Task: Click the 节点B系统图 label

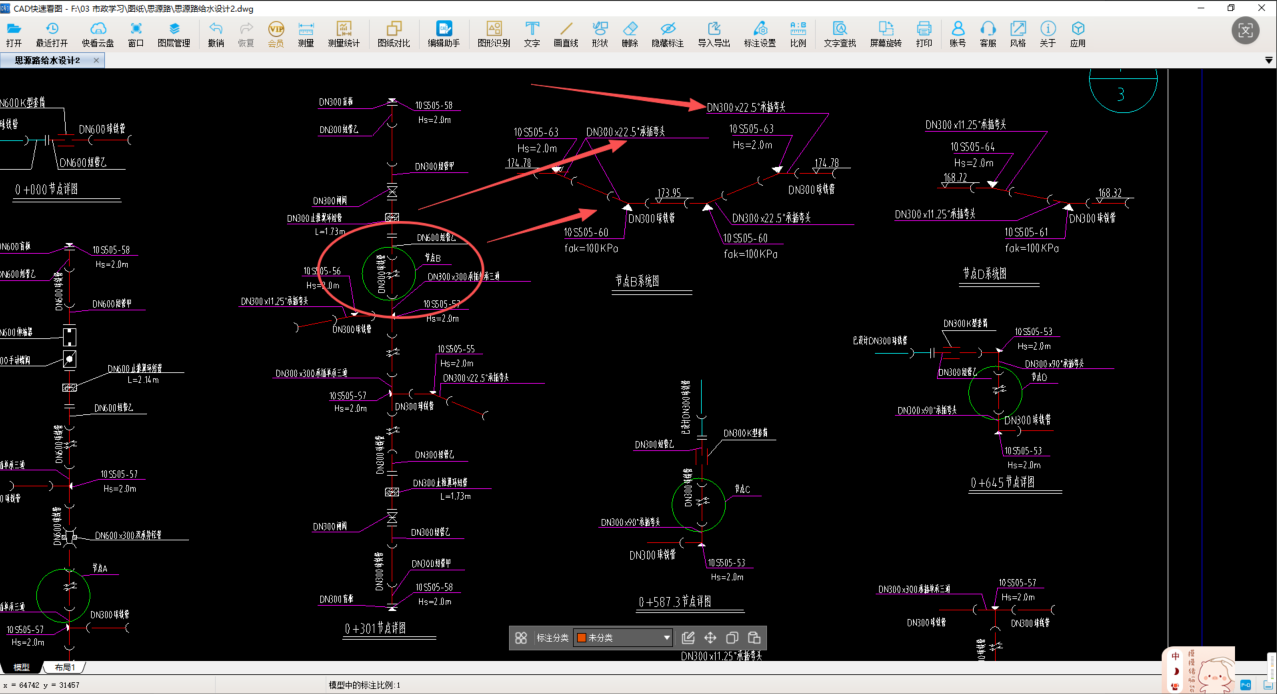Action: (x=637, y=282)
